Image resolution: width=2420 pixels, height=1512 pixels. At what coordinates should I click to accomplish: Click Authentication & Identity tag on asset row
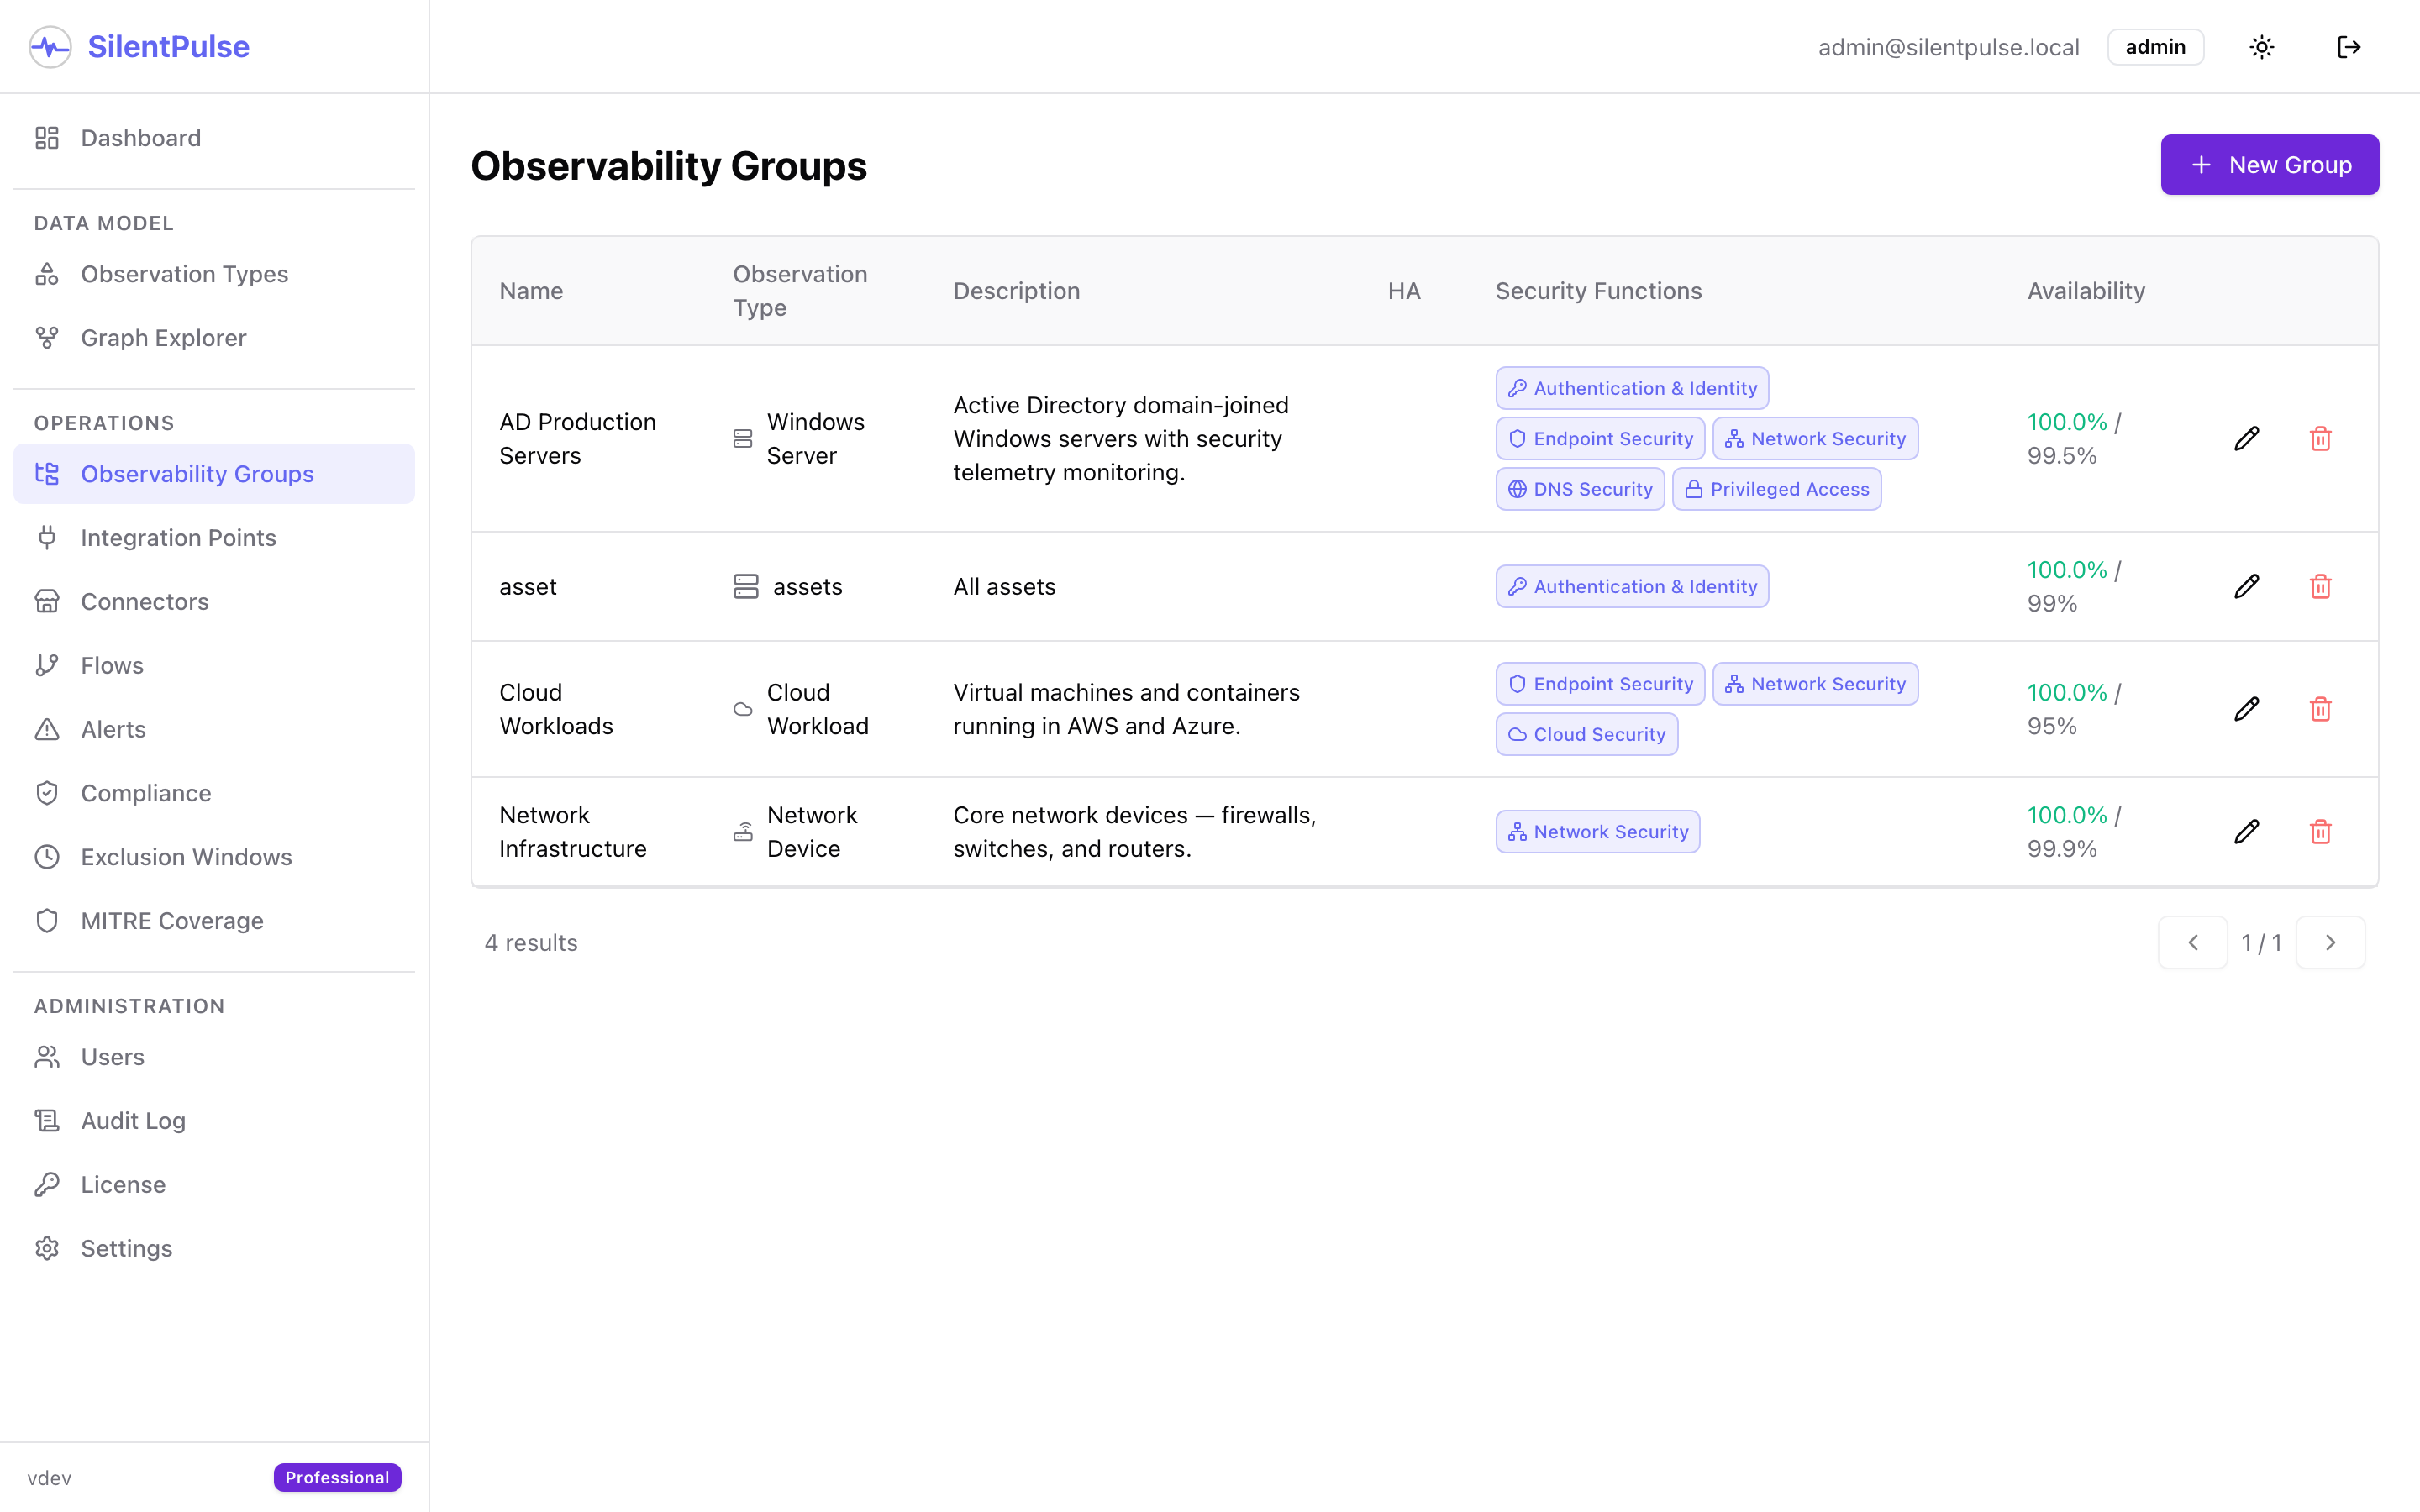point(1632,586)
